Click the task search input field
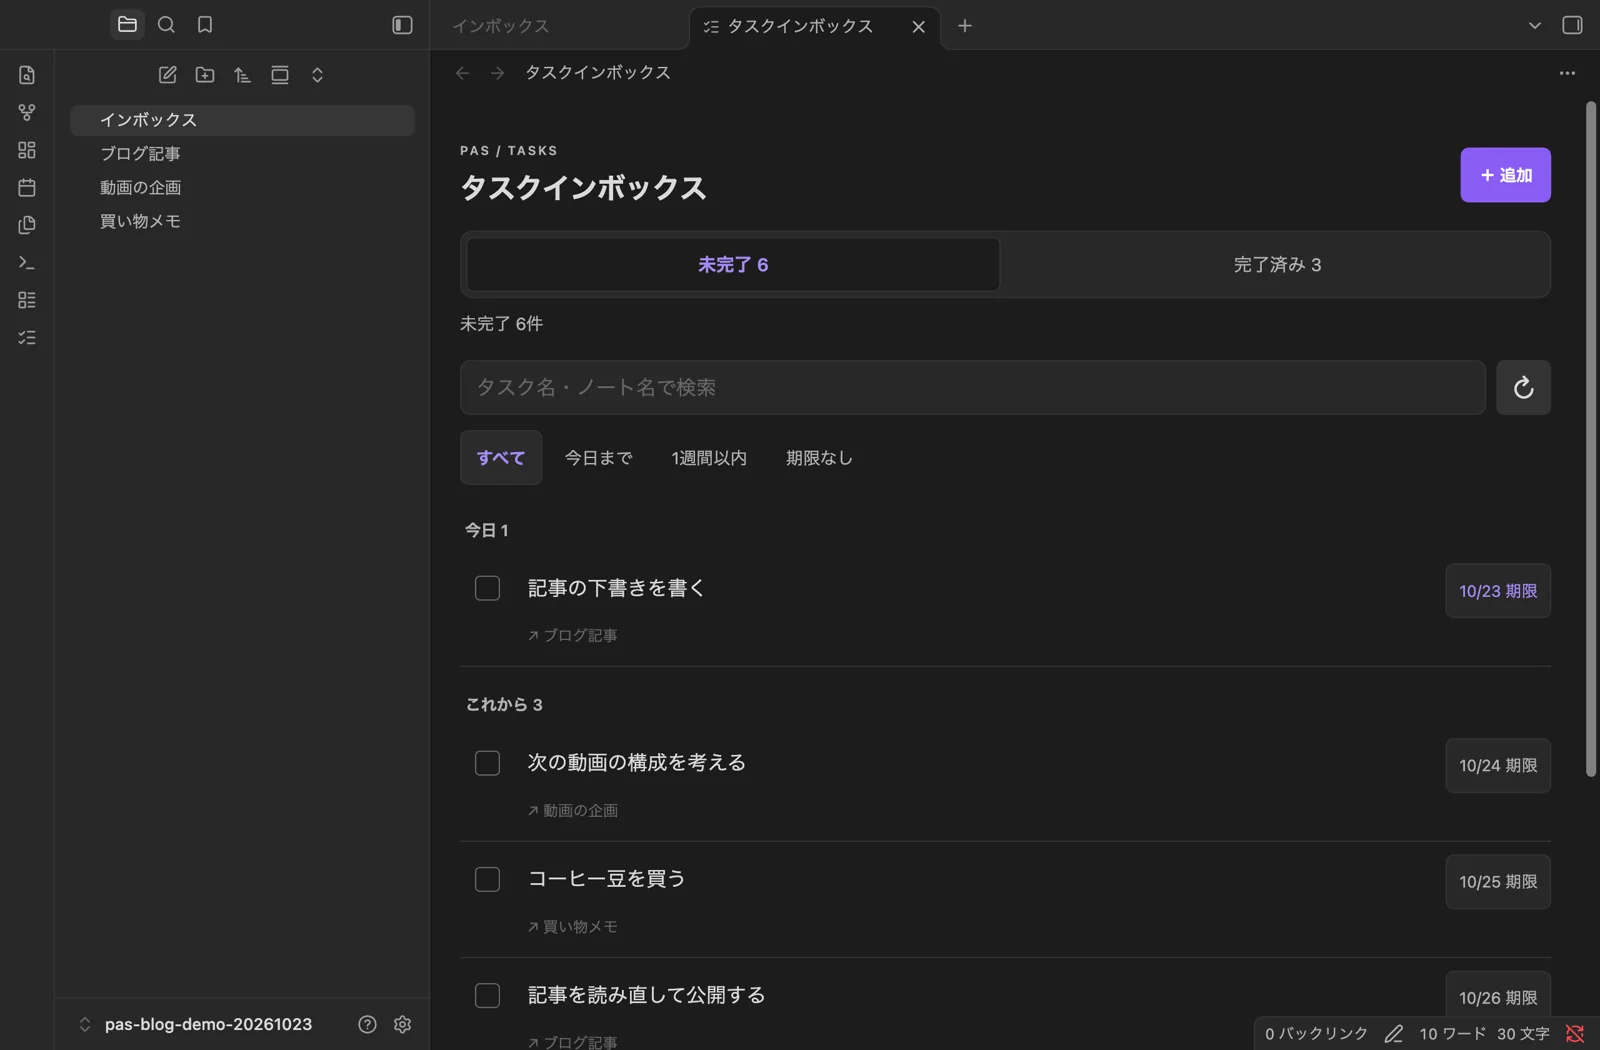This screenshot has height=1050, width=1600. tap(972, 387)
